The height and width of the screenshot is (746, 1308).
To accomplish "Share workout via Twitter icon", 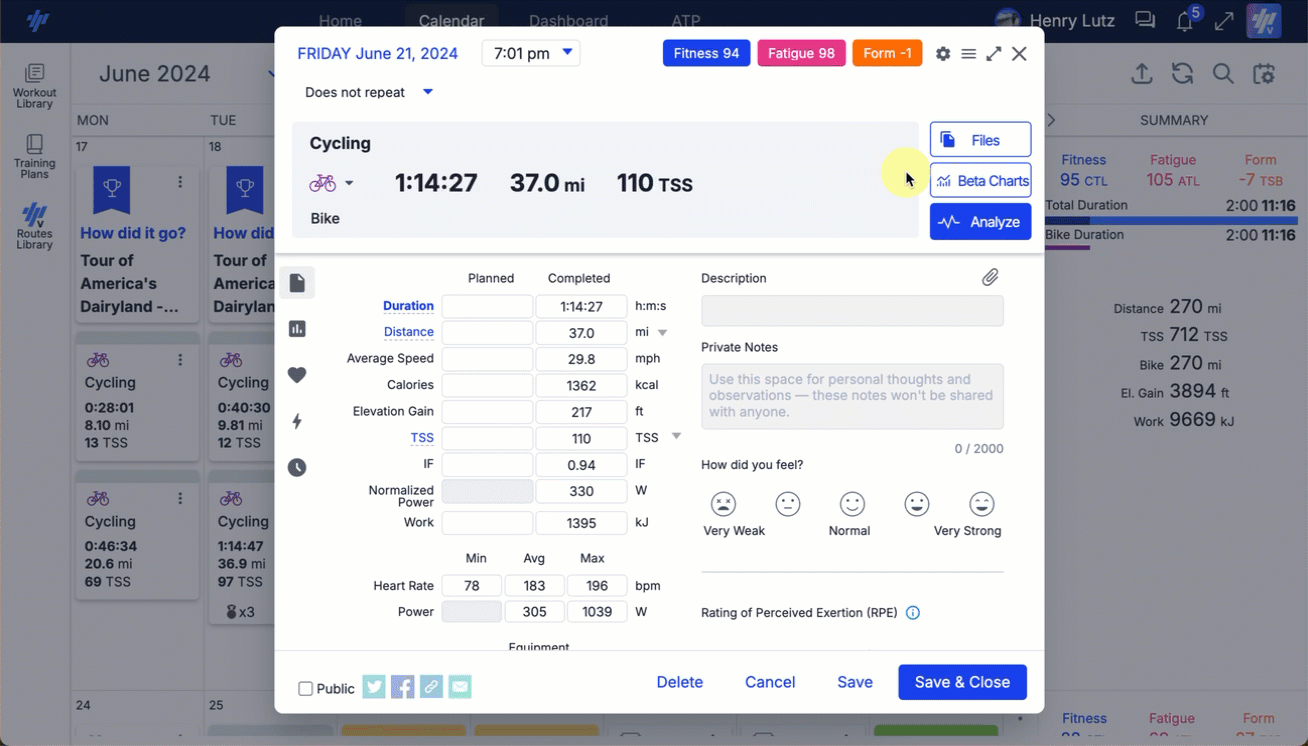I will tap(374, 687).
